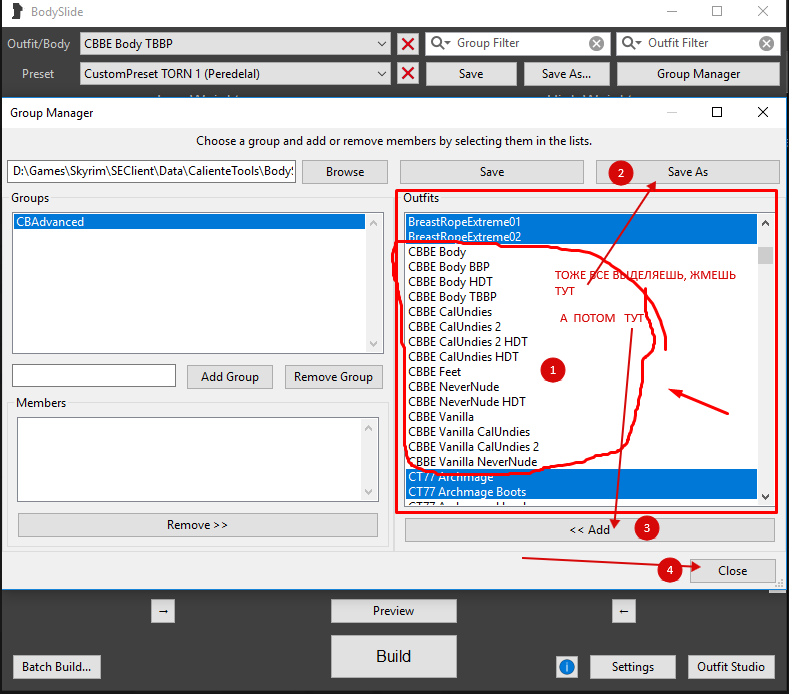Expand the Preset dropdown list

coord(383,74)
